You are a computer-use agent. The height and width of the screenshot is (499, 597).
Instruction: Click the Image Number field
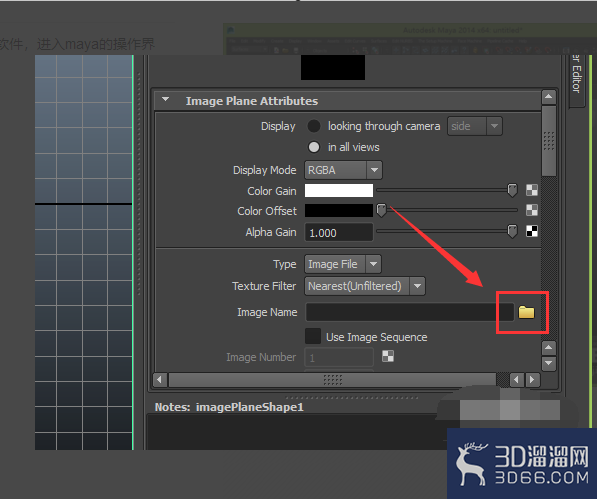point(339,358)
